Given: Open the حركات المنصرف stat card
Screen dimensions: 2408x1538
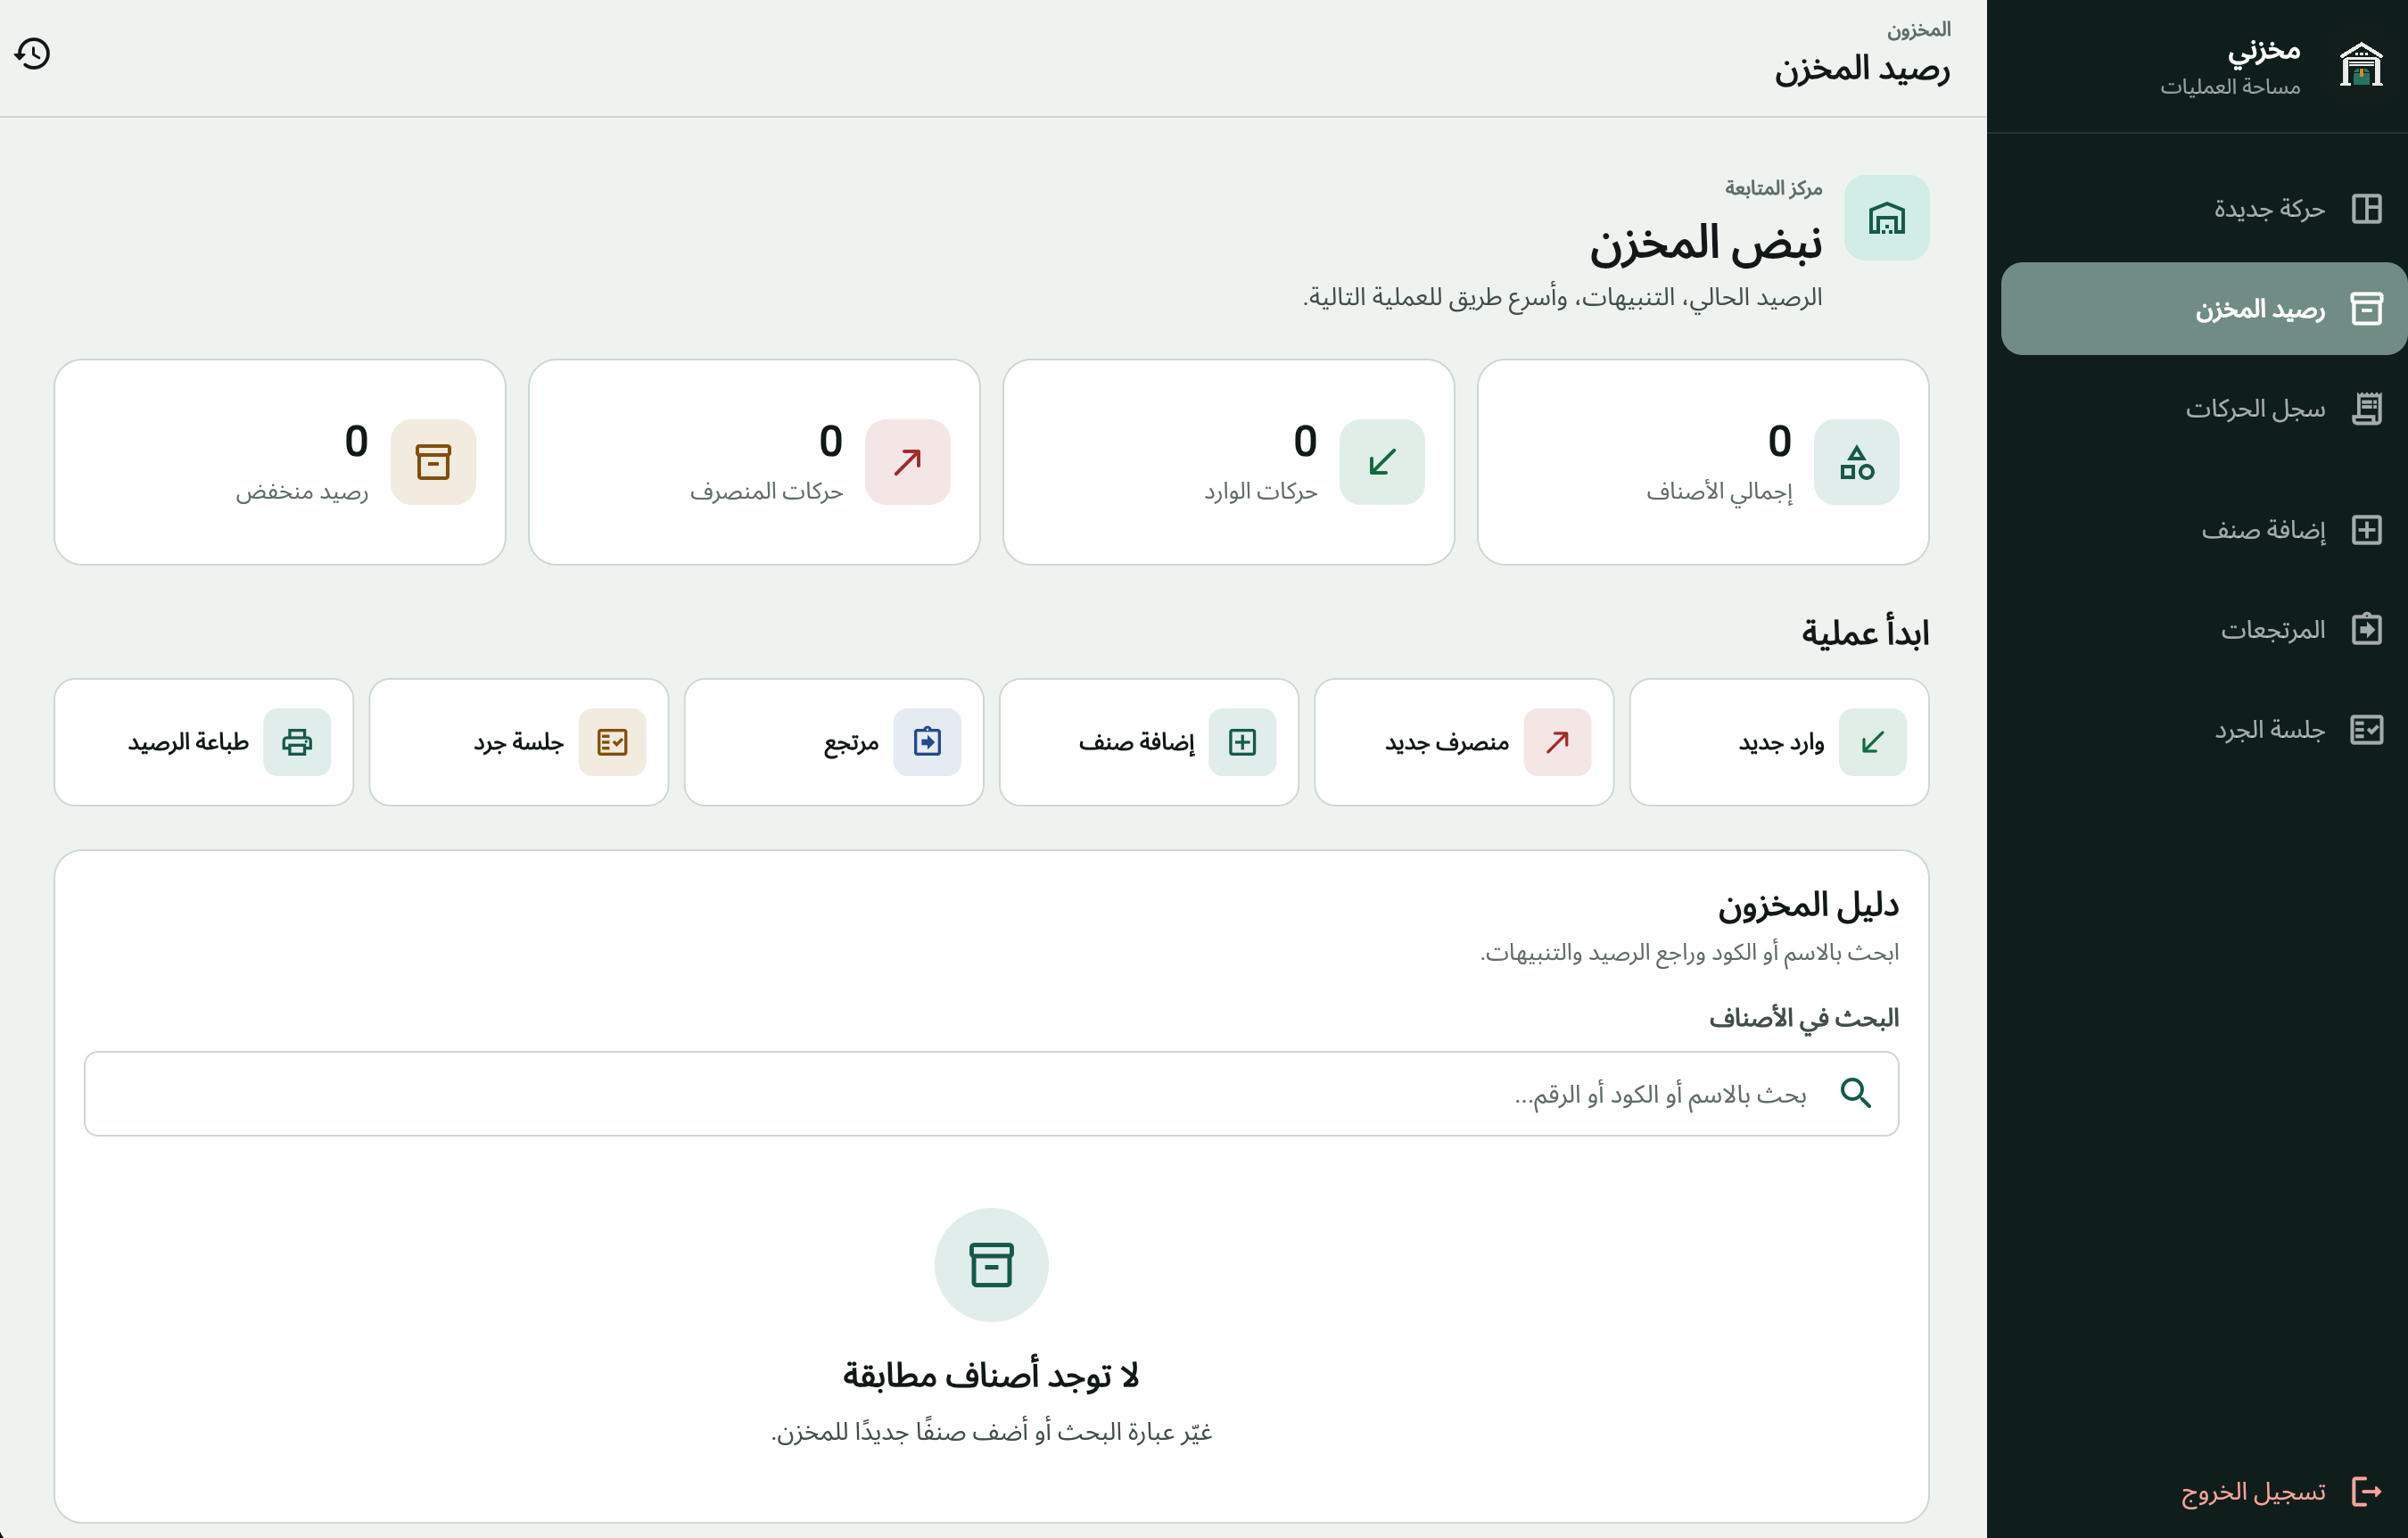Looking at the screenshot, I should 754,462.
